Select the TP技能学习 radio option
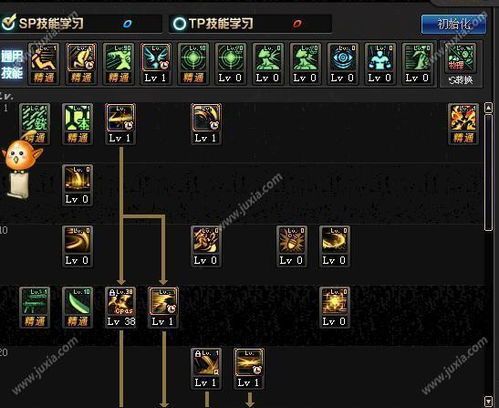The image size is (499, 408). coord(213,24)
